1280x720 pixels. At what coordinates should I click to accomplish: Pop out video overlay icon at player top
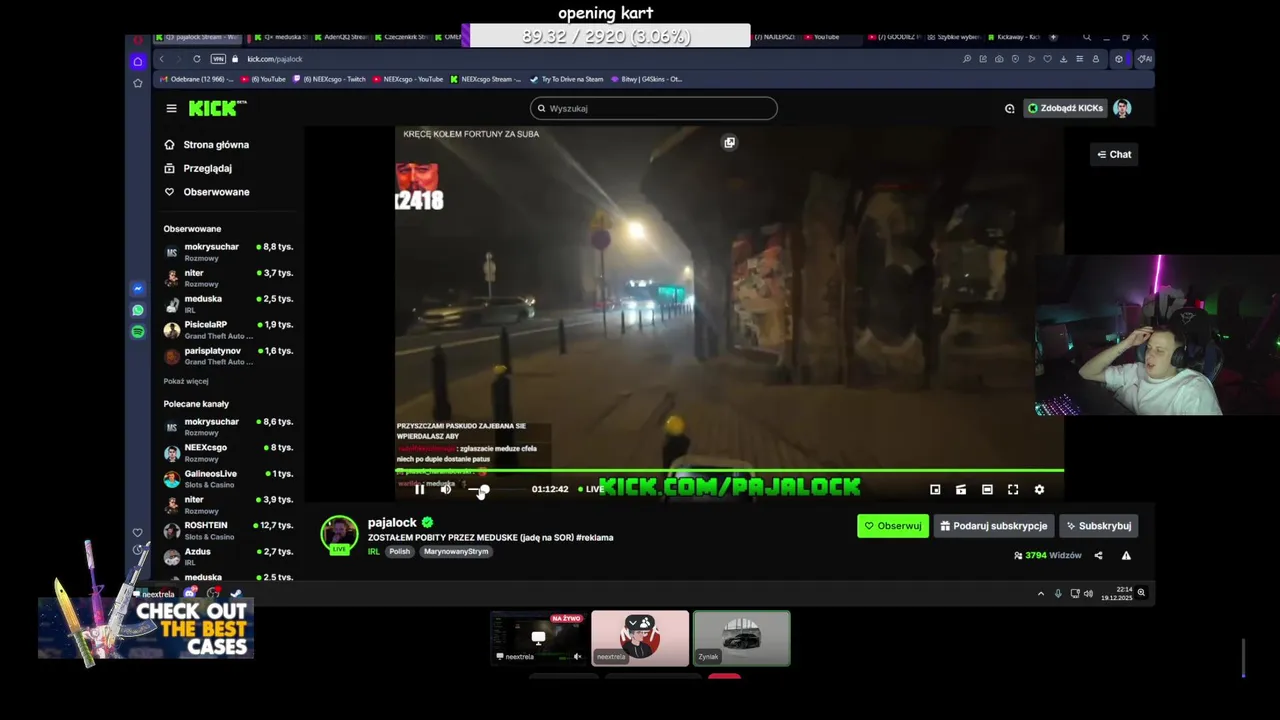click(729, 142)
